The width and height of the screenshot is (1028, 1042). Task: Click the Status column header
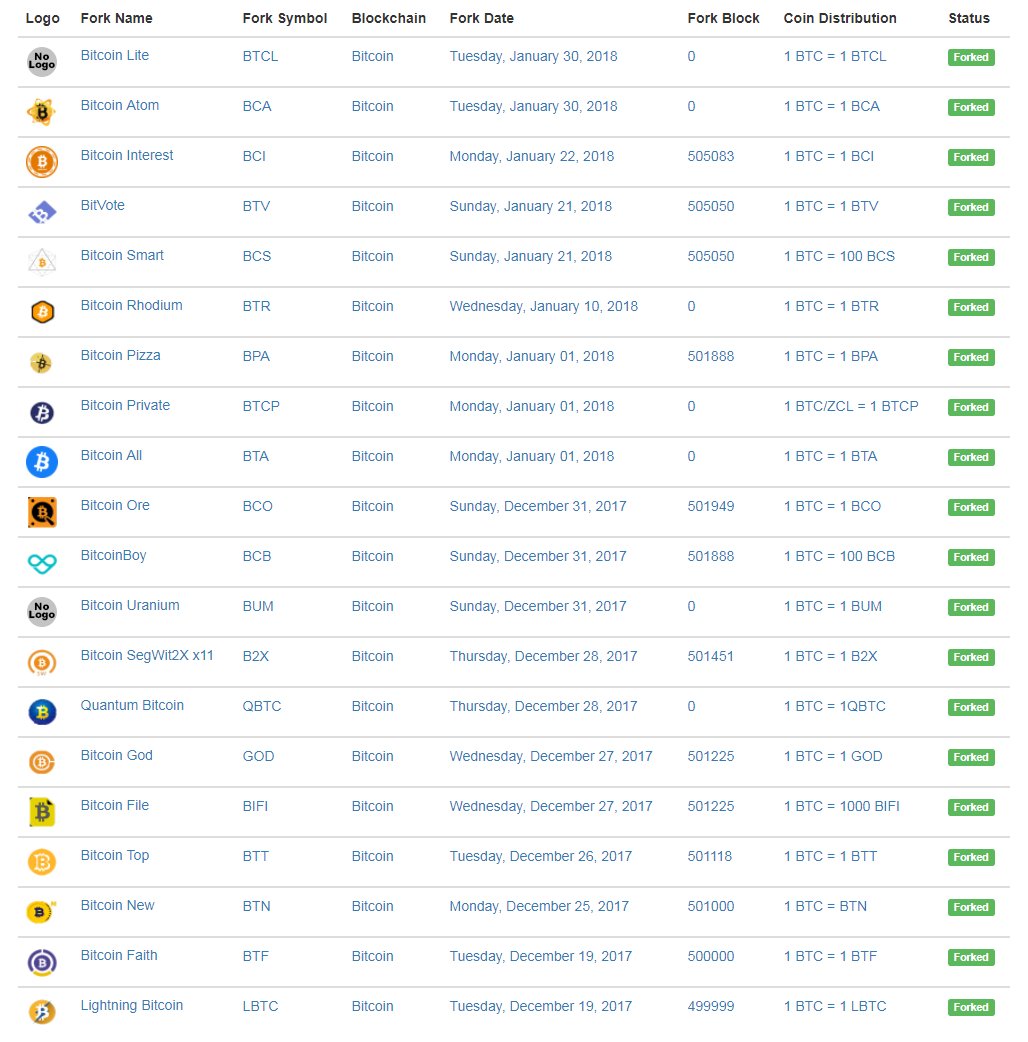click(969, 18)
